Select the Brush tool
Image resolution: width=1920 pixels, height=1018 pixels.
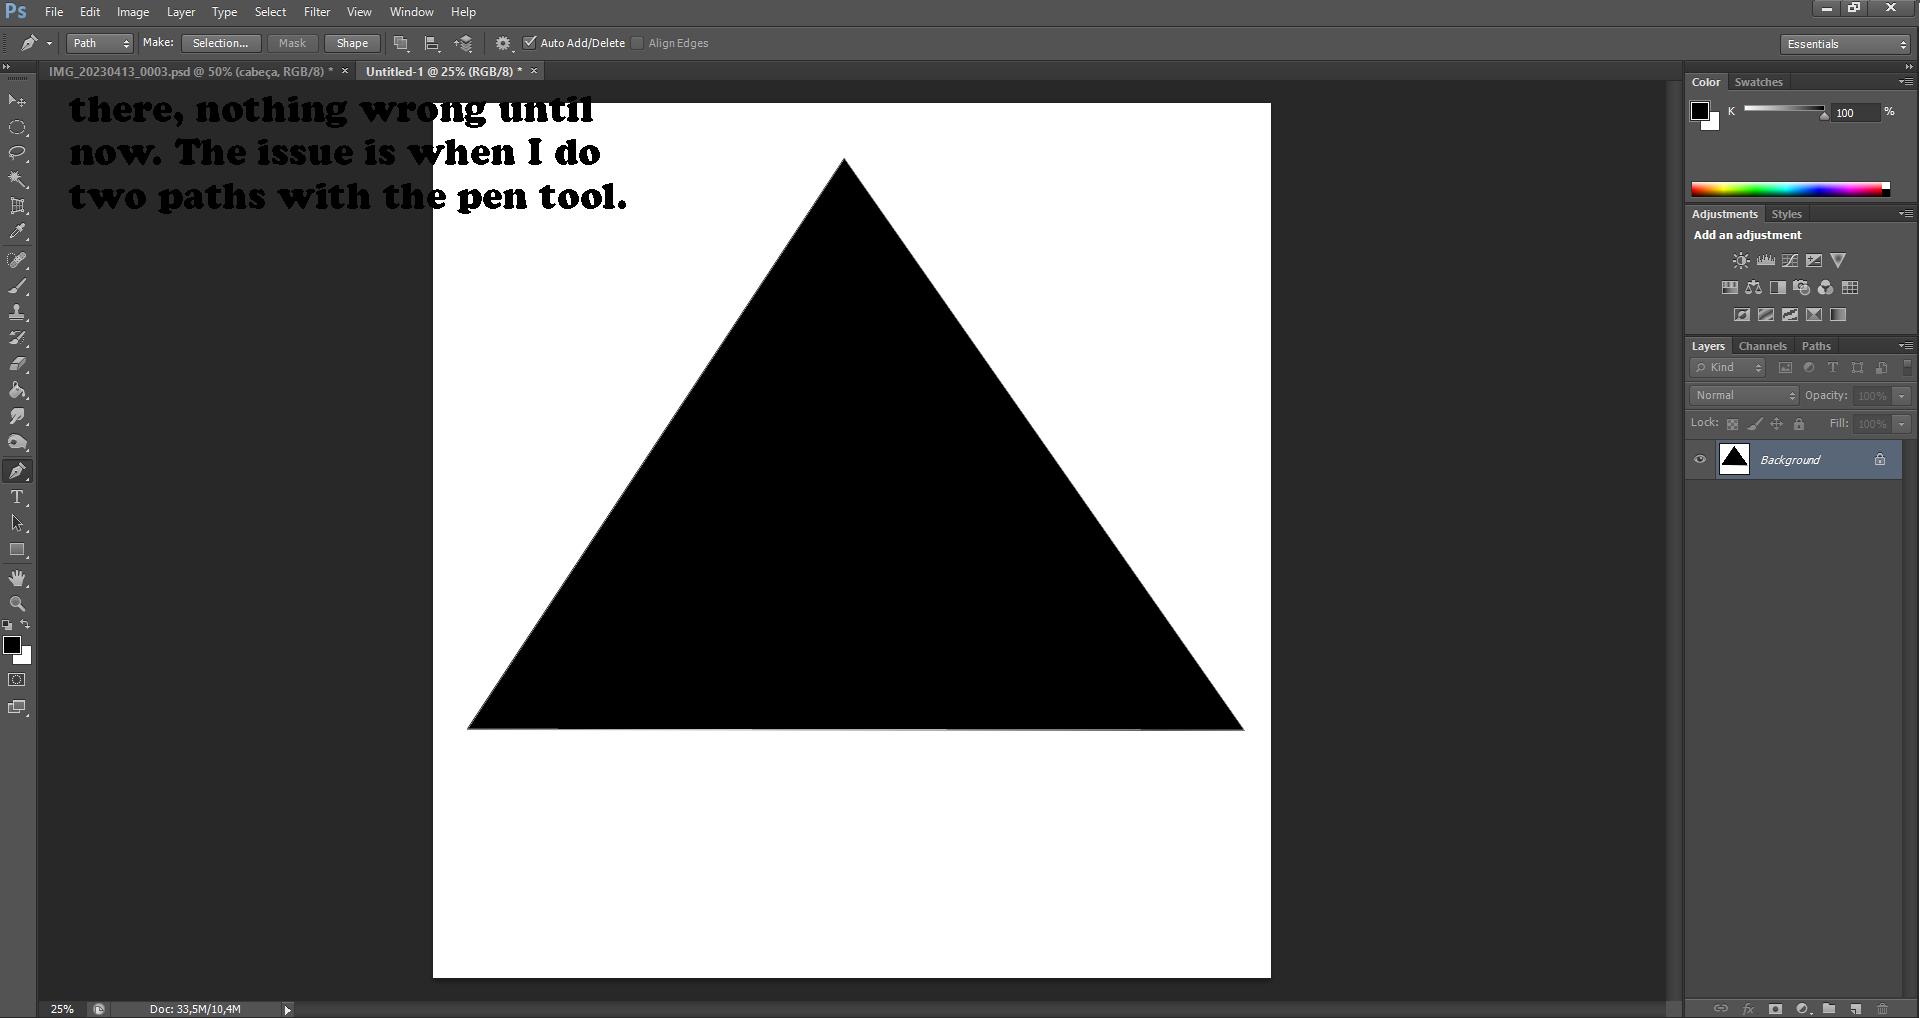click(x=17, y=286)
